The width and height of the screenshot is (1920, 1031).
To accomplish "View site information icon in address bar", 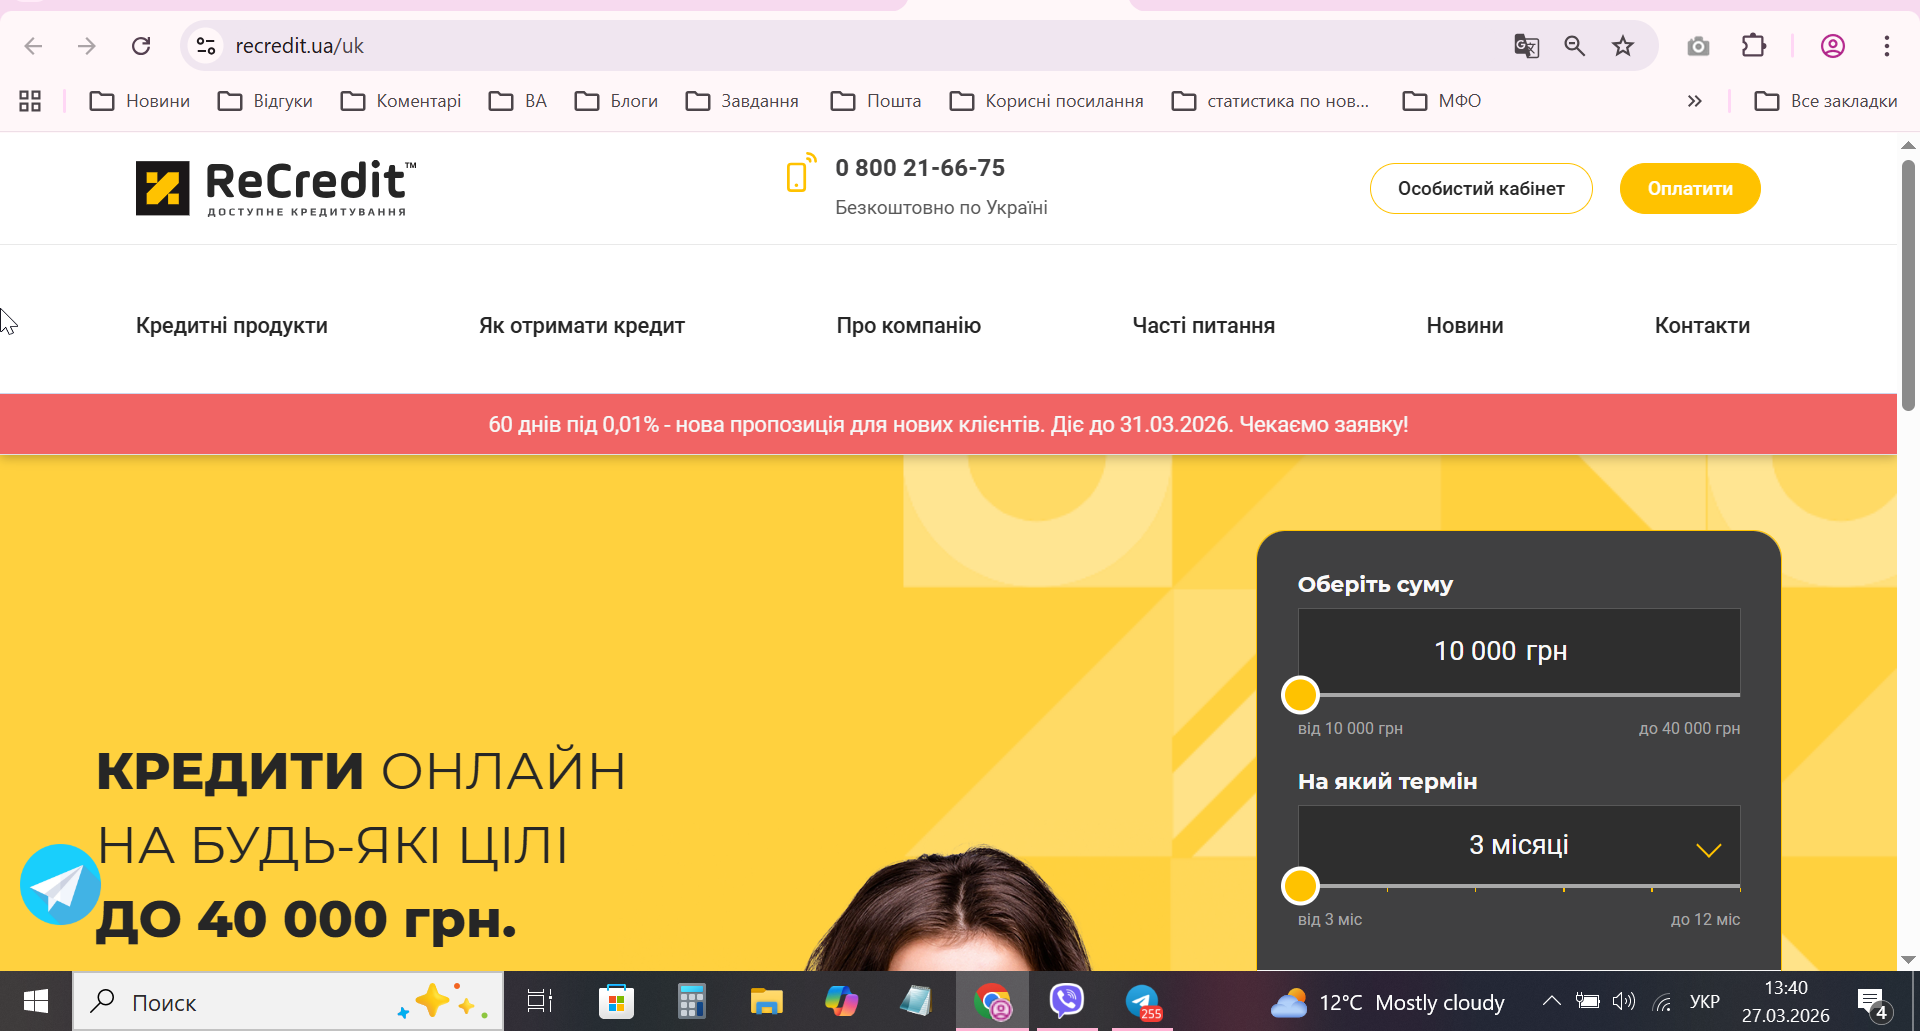I will (206, 46).
